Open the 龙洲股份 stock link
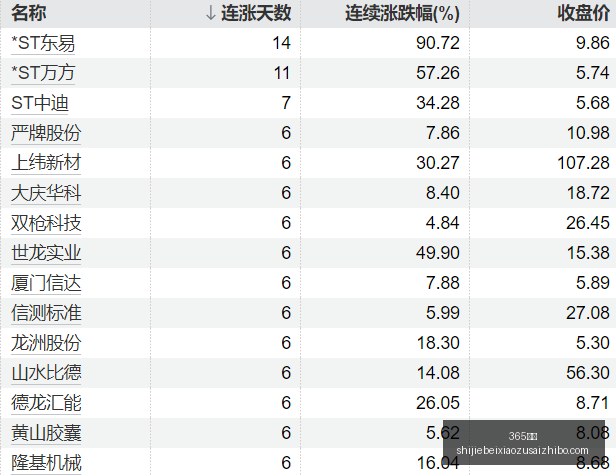 [46, 343]
